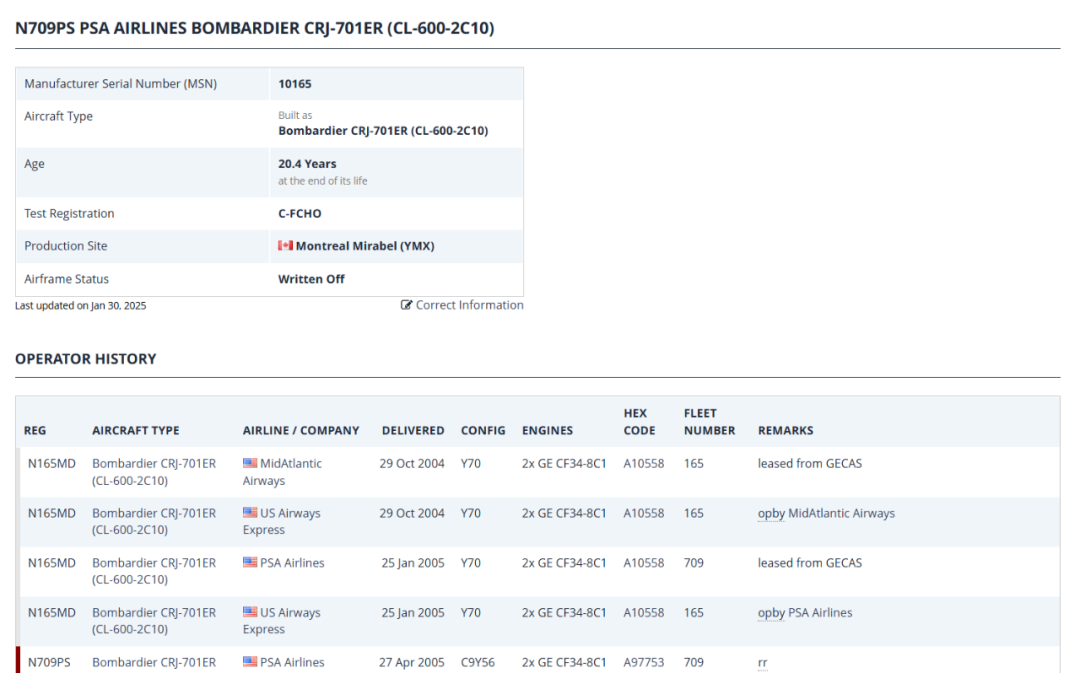Viewport: 1080px width, 673px height.
Task: Click the hex code A97753
Action: pos(644,662)
